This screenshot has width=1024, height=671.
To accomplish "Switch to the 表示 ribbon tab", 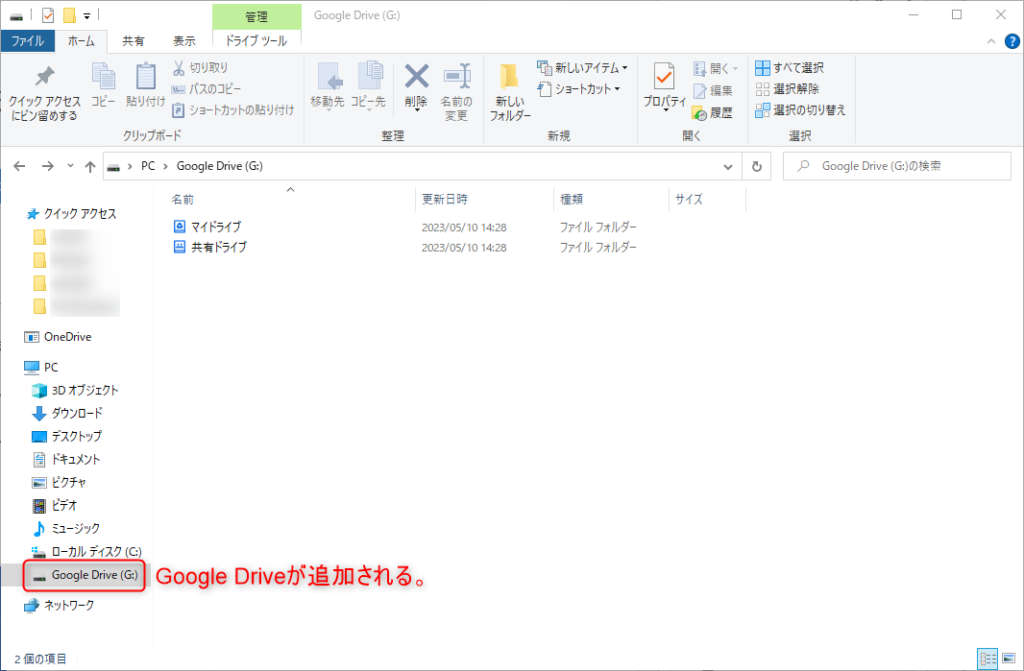I will pos(184,41).
